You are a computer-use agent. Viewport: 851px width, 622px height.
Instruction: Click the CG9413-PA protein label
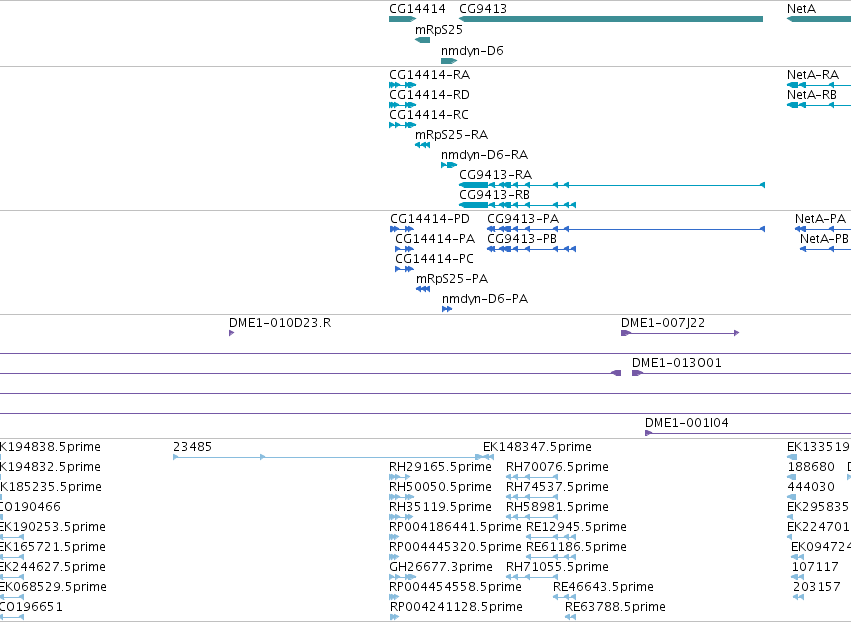[x=523, y=219]
